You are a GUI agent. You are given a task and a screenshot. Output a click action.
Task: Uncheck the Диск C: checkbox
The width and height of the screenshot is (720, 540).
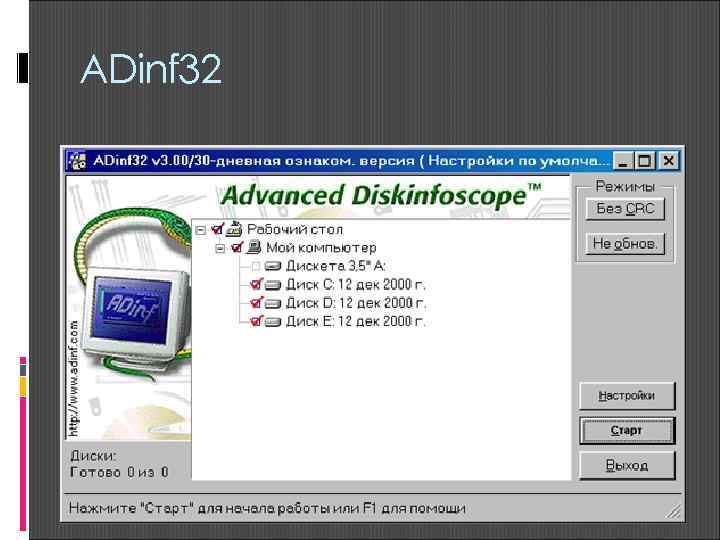256,285
